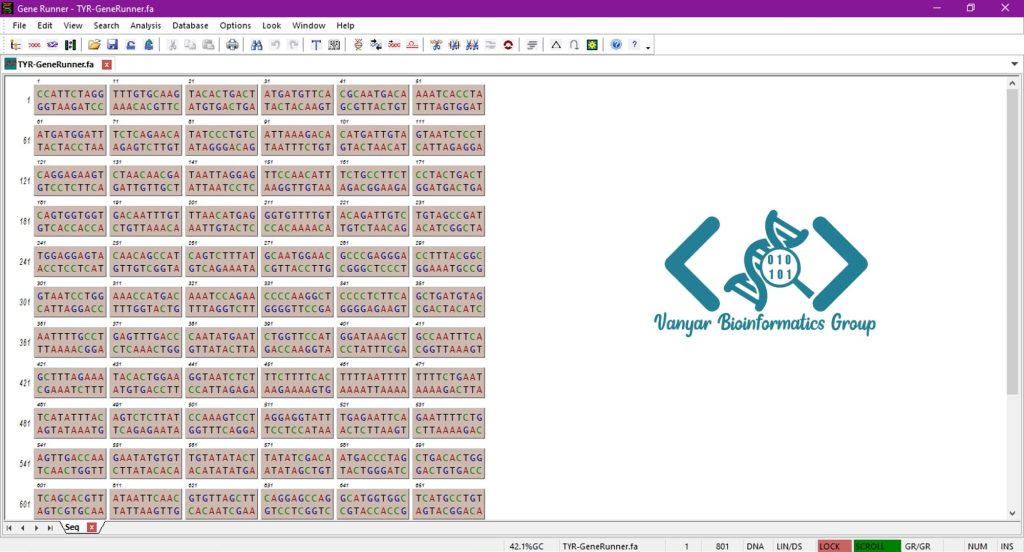Click the colorful scissors restriction icon
The height and width of the screenshot is (552, 1024).
point(436,44)
